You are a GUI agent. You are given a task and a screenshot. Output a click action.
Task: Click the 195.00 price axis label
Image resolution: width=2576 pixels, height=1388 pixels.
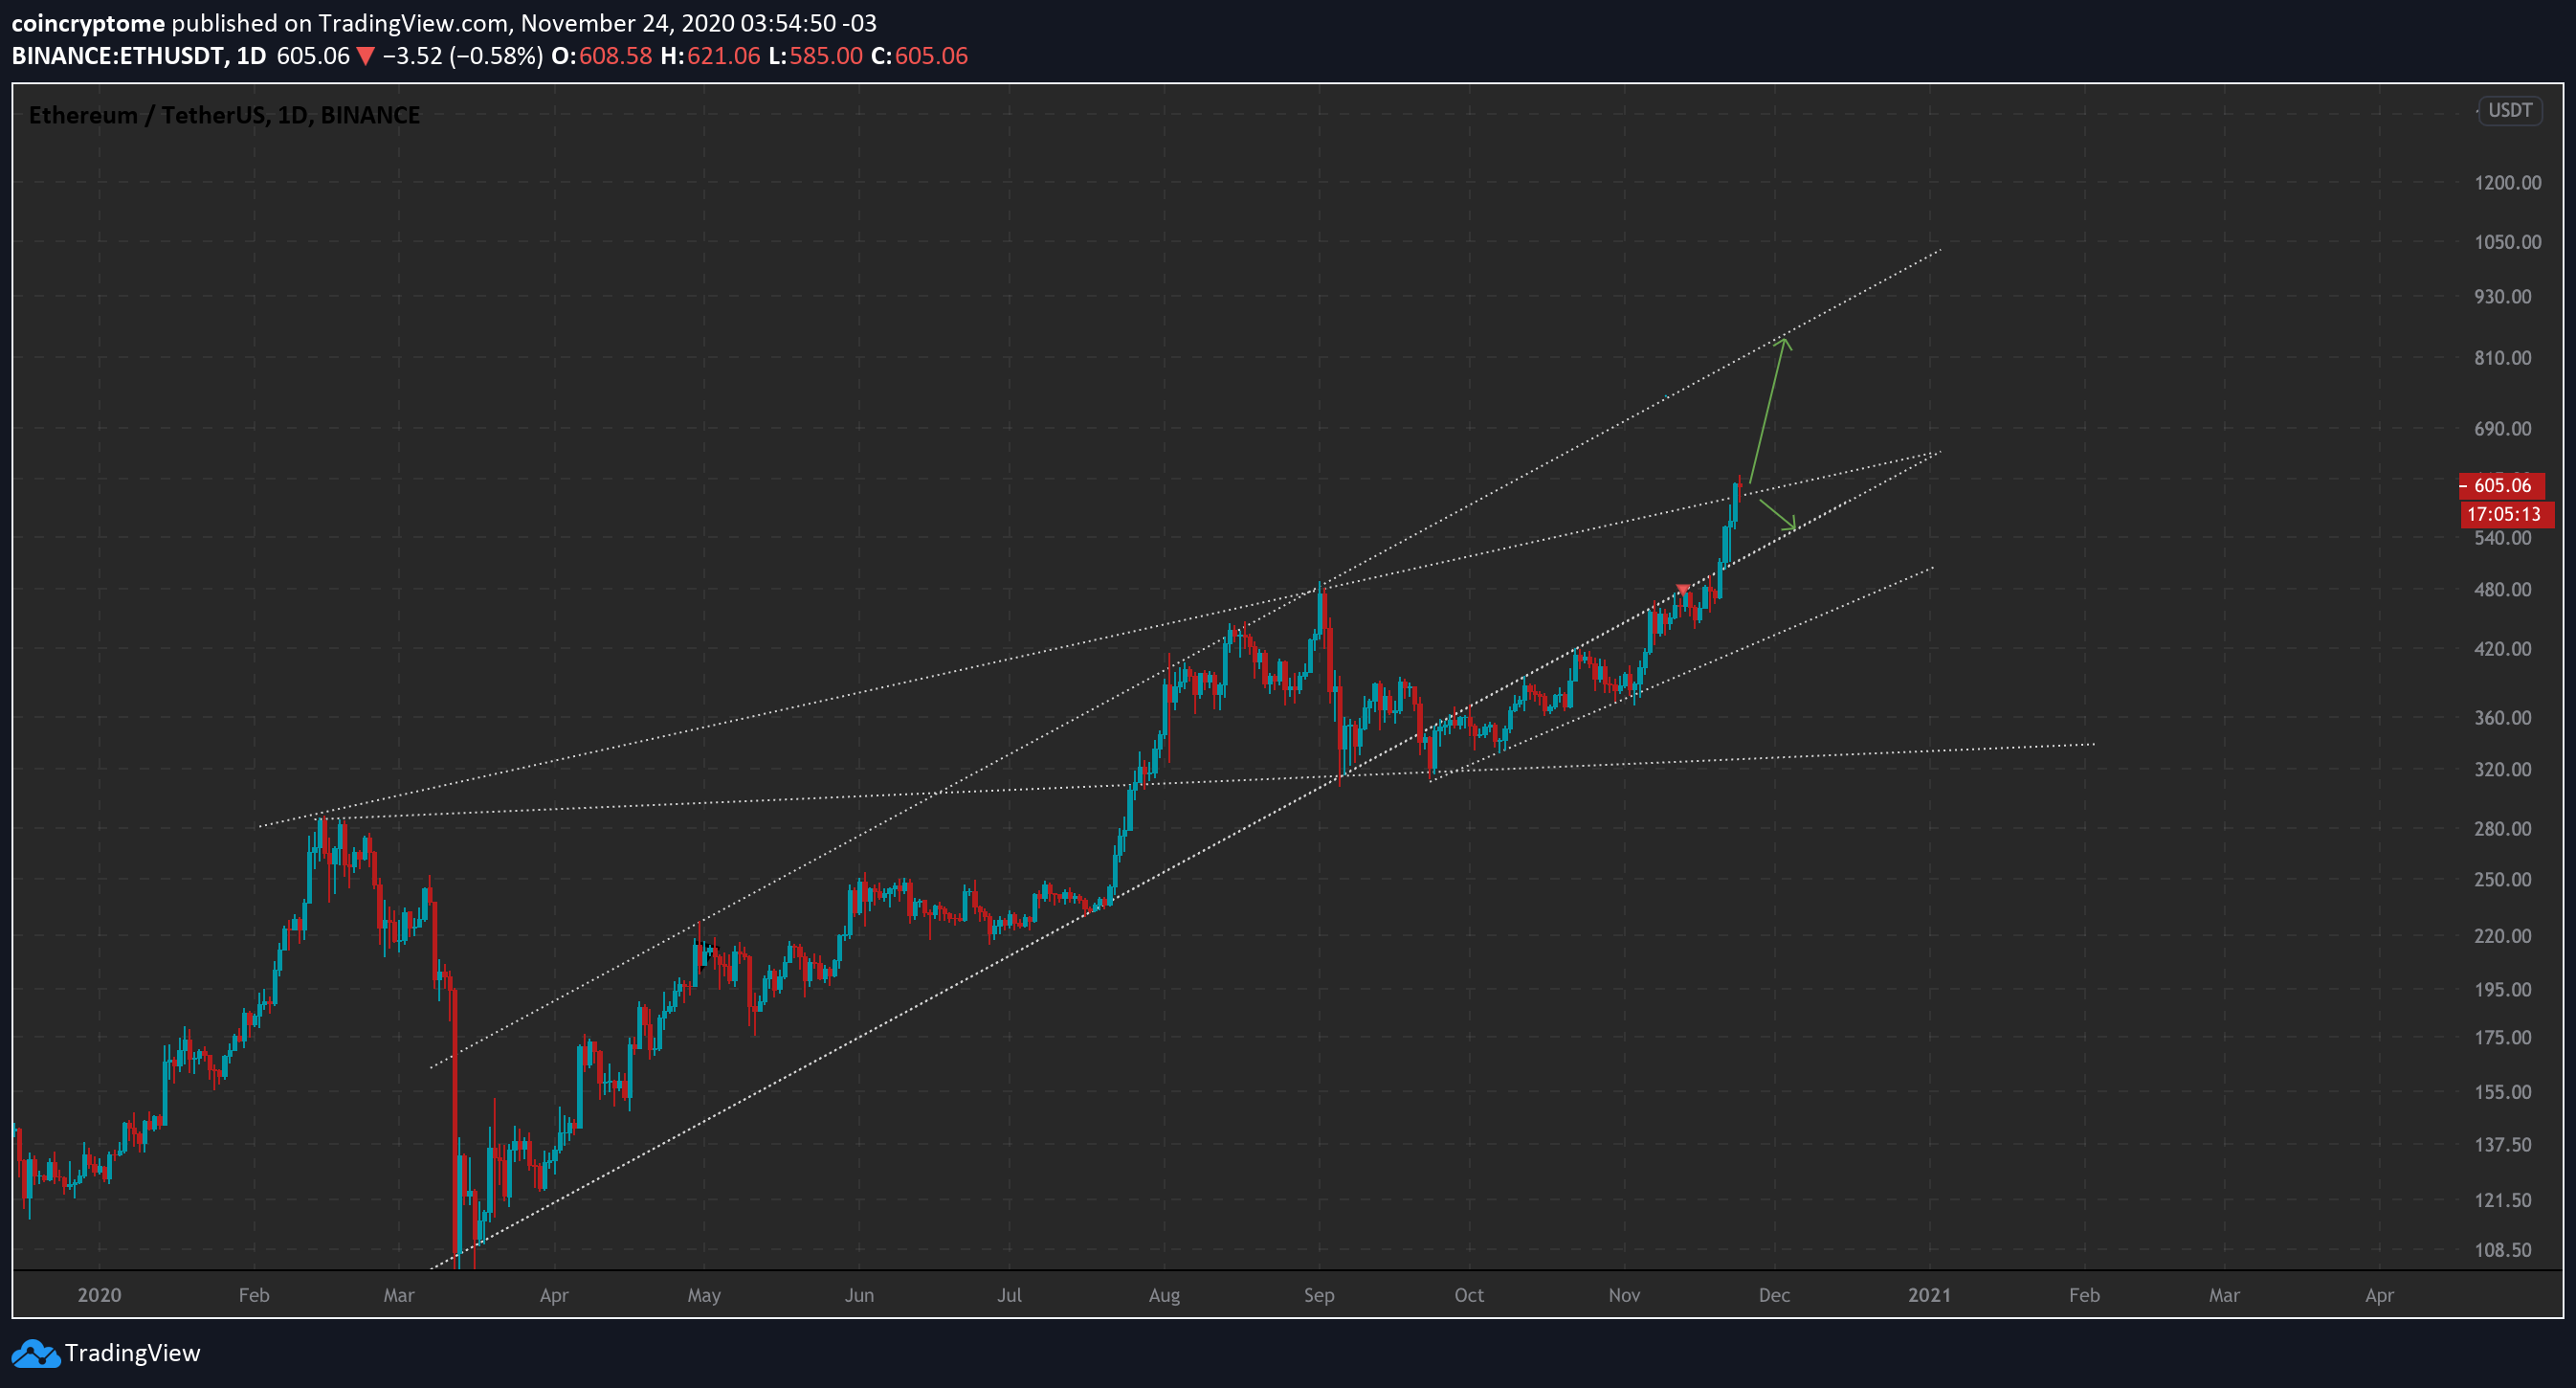pyautogui.click(x=2503, y=990)
